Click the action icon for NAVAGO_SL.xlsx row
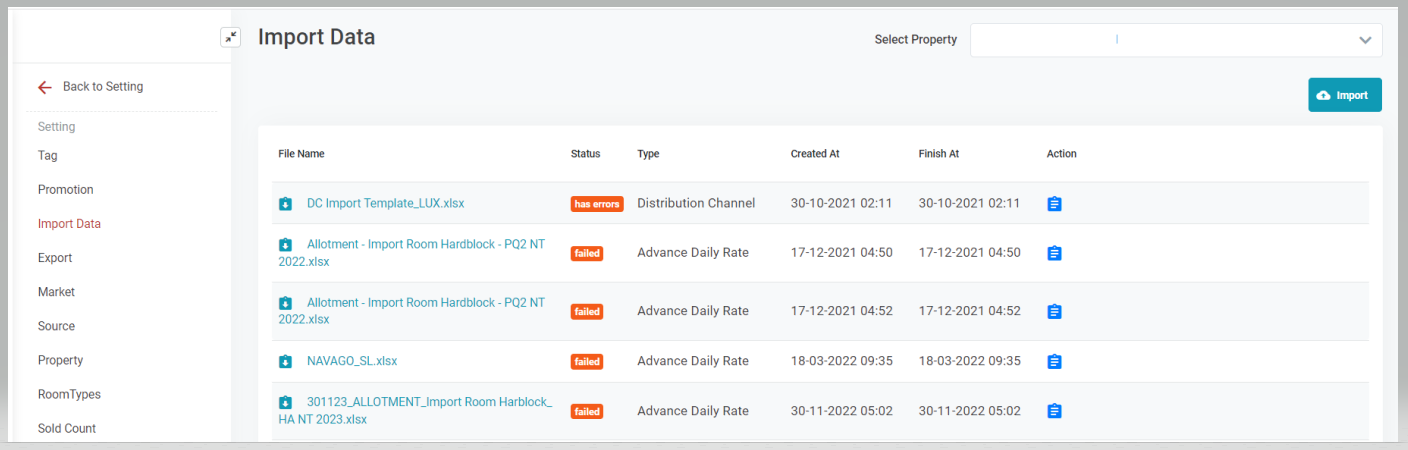Image resolution: width=1408 pixels, height=450 pixels. pyautogui.click(x=1054, y=361)
